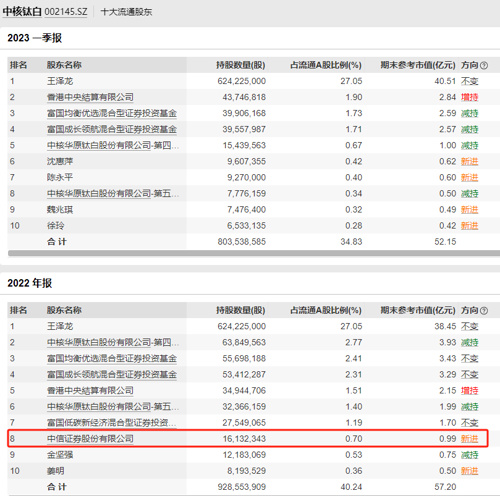Open 富国成长领航混合型证券投资基金 in 2023 table
Screen dimensions: 500x496
click(x=112, y=129)
